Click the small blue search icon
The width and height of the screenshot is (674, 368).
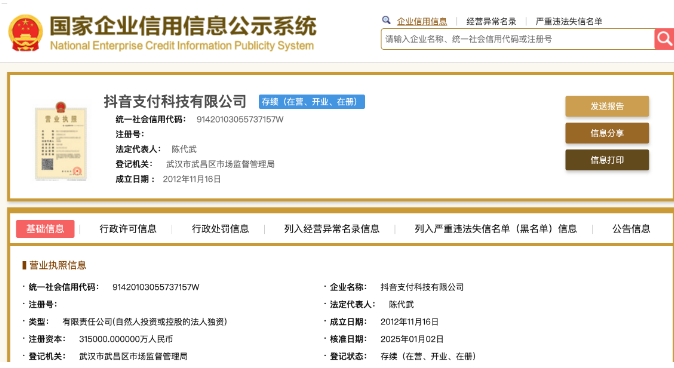[386, 20]
